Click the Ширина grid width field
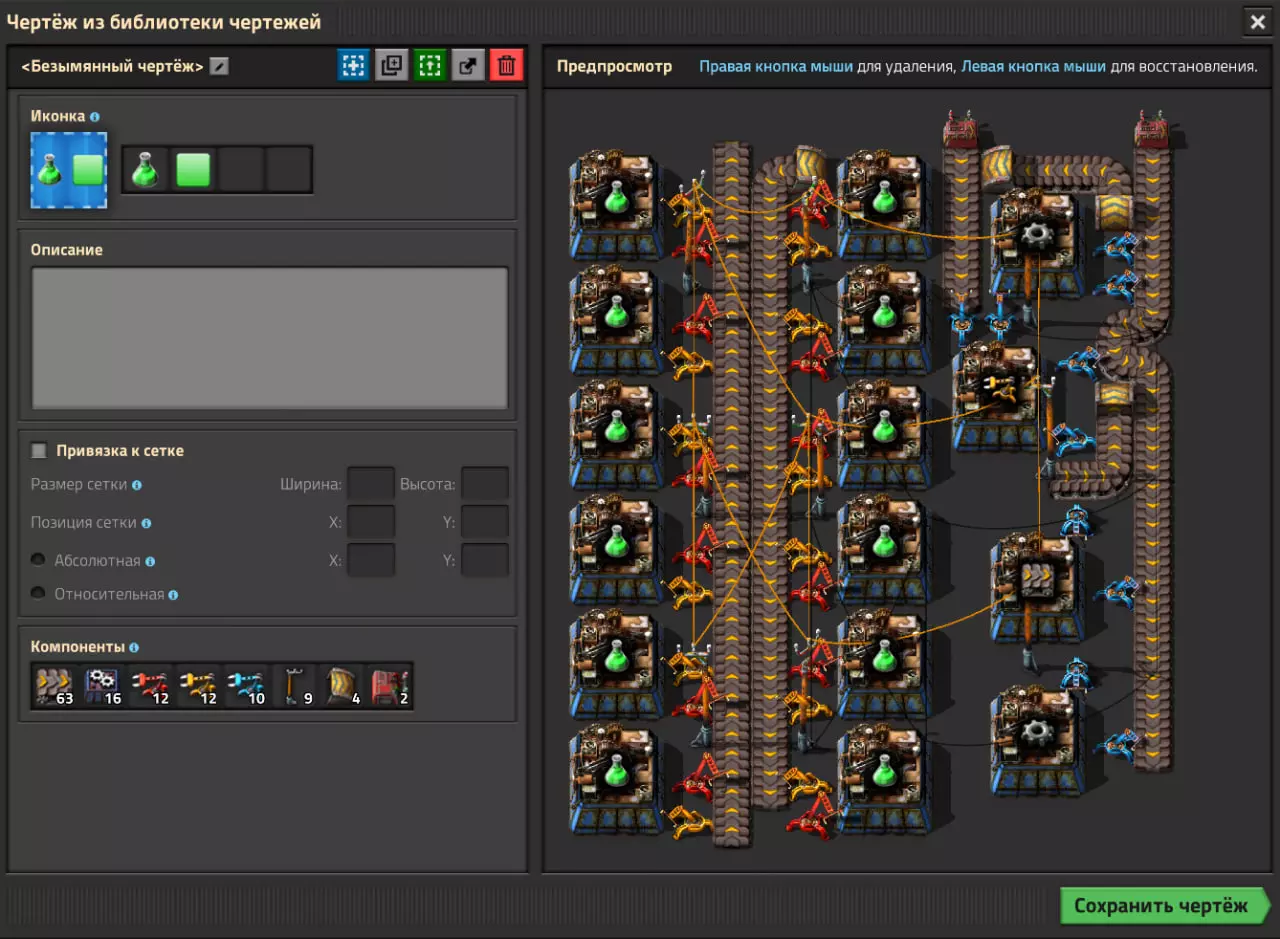 [x=371, y=484]
